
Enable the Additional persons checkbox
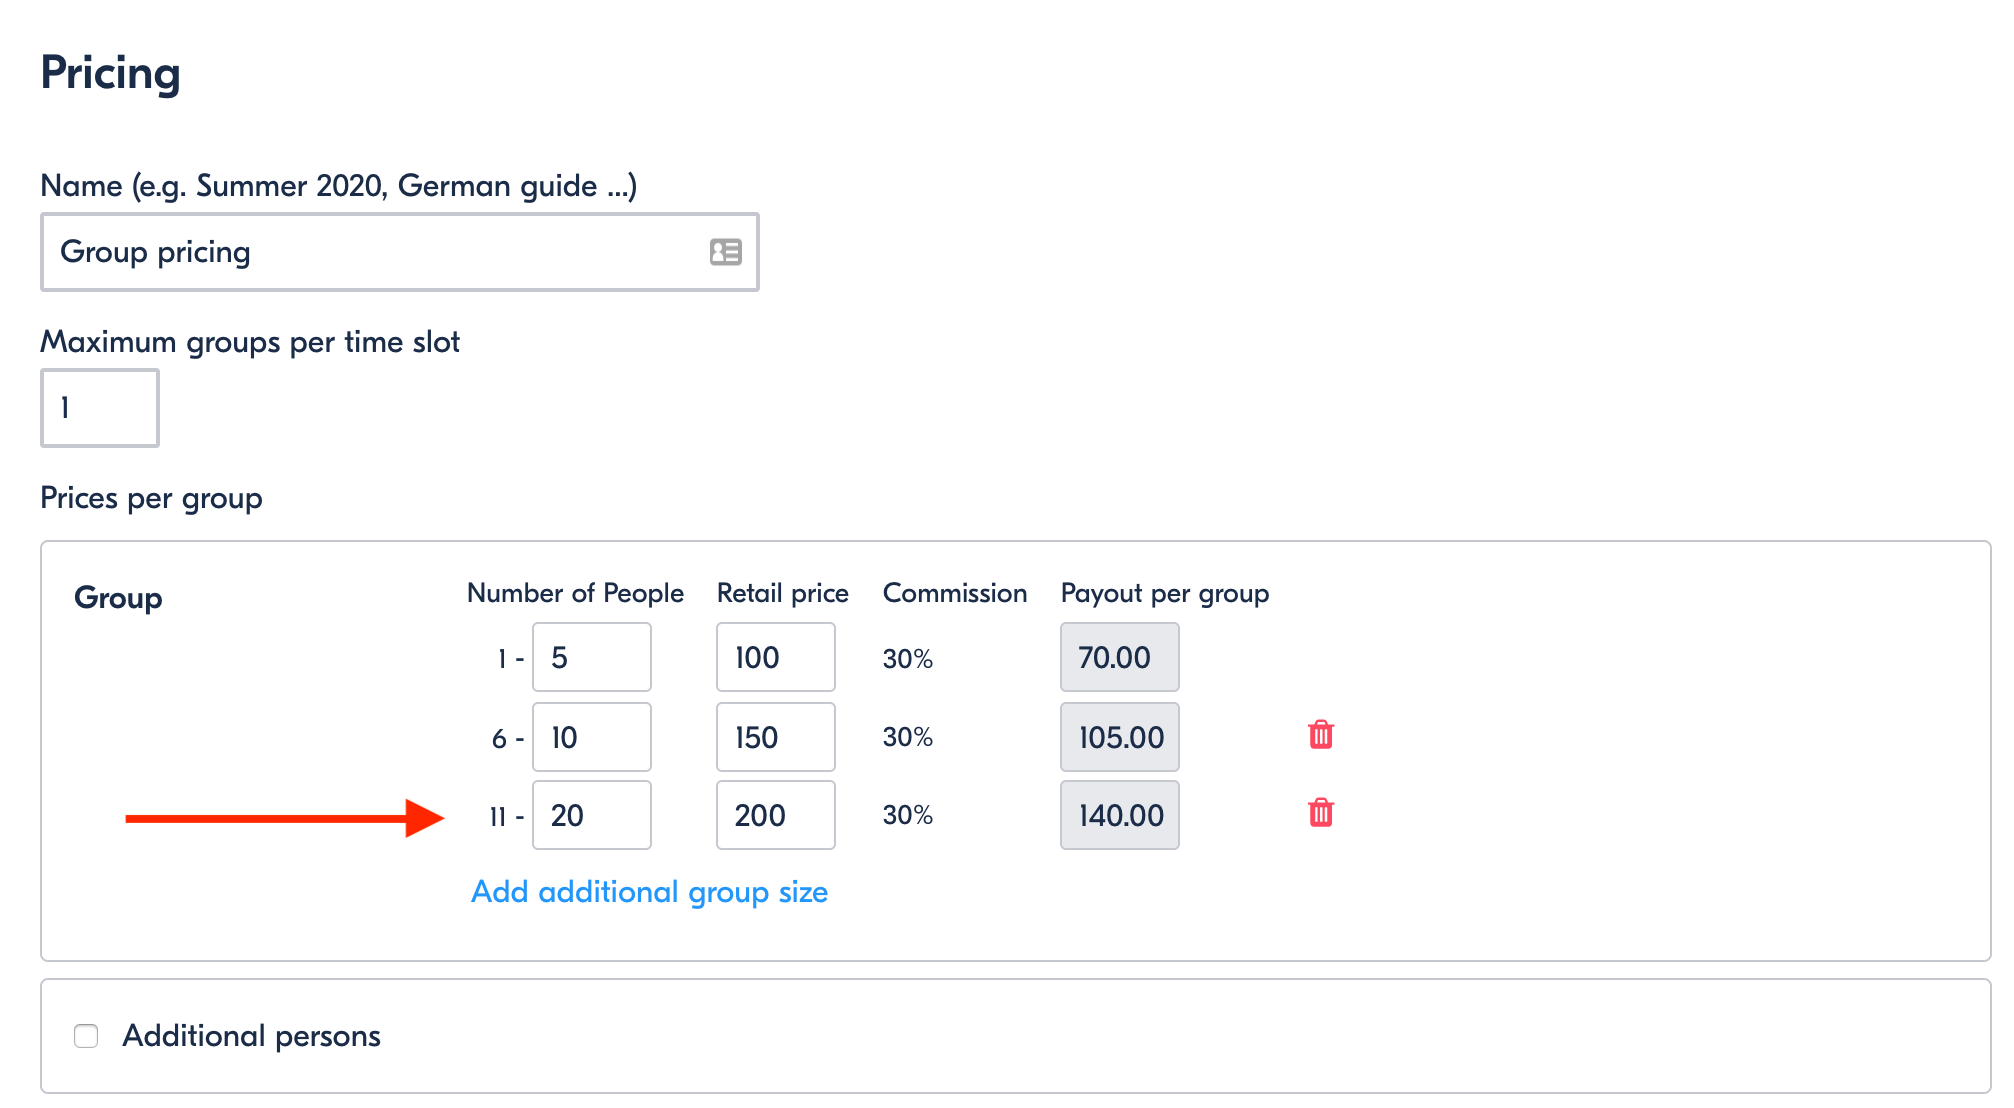(86, 1036)
